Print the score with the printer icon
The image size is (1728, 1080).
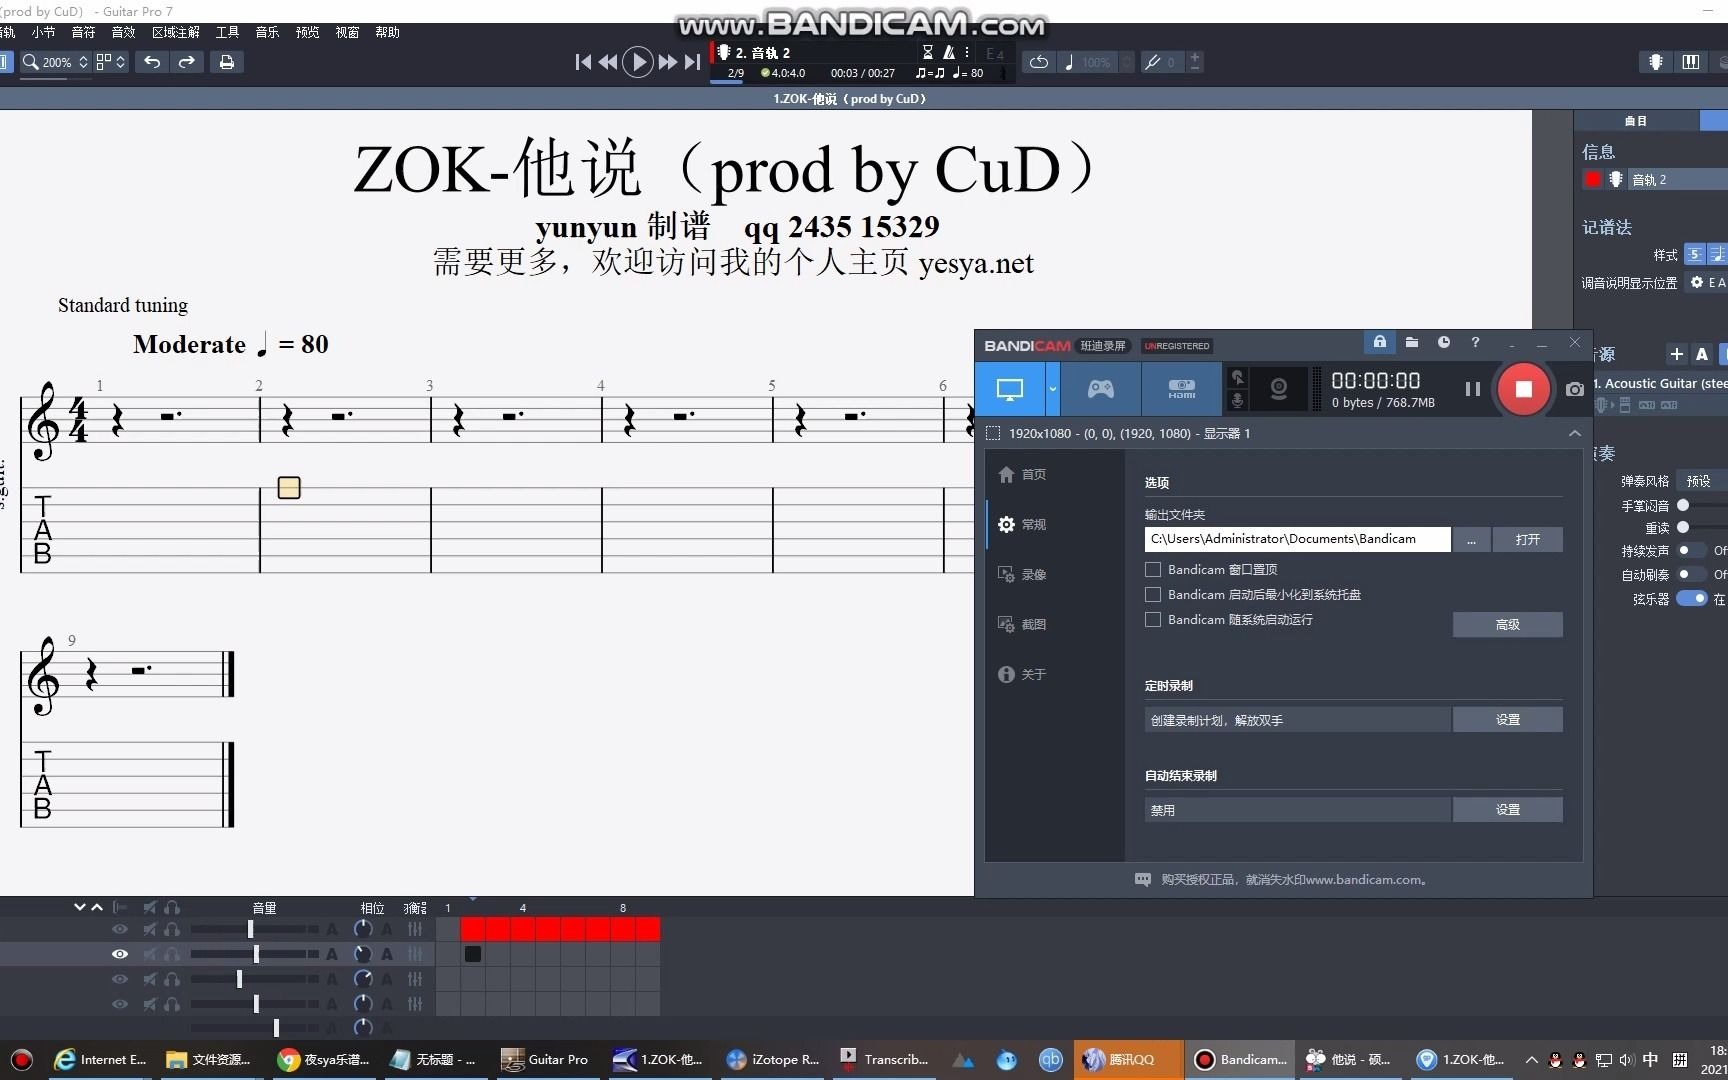click(x=227, y=62)
